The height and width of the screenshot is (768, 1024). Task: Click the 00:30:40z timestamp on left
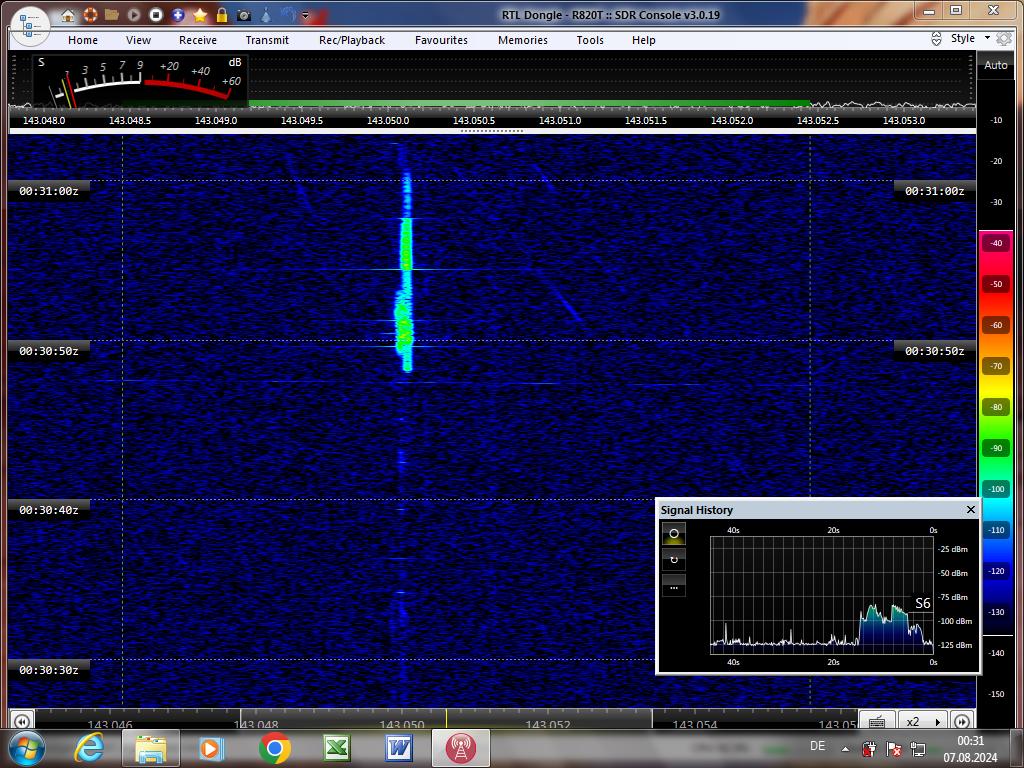click(x=48, y=511)
